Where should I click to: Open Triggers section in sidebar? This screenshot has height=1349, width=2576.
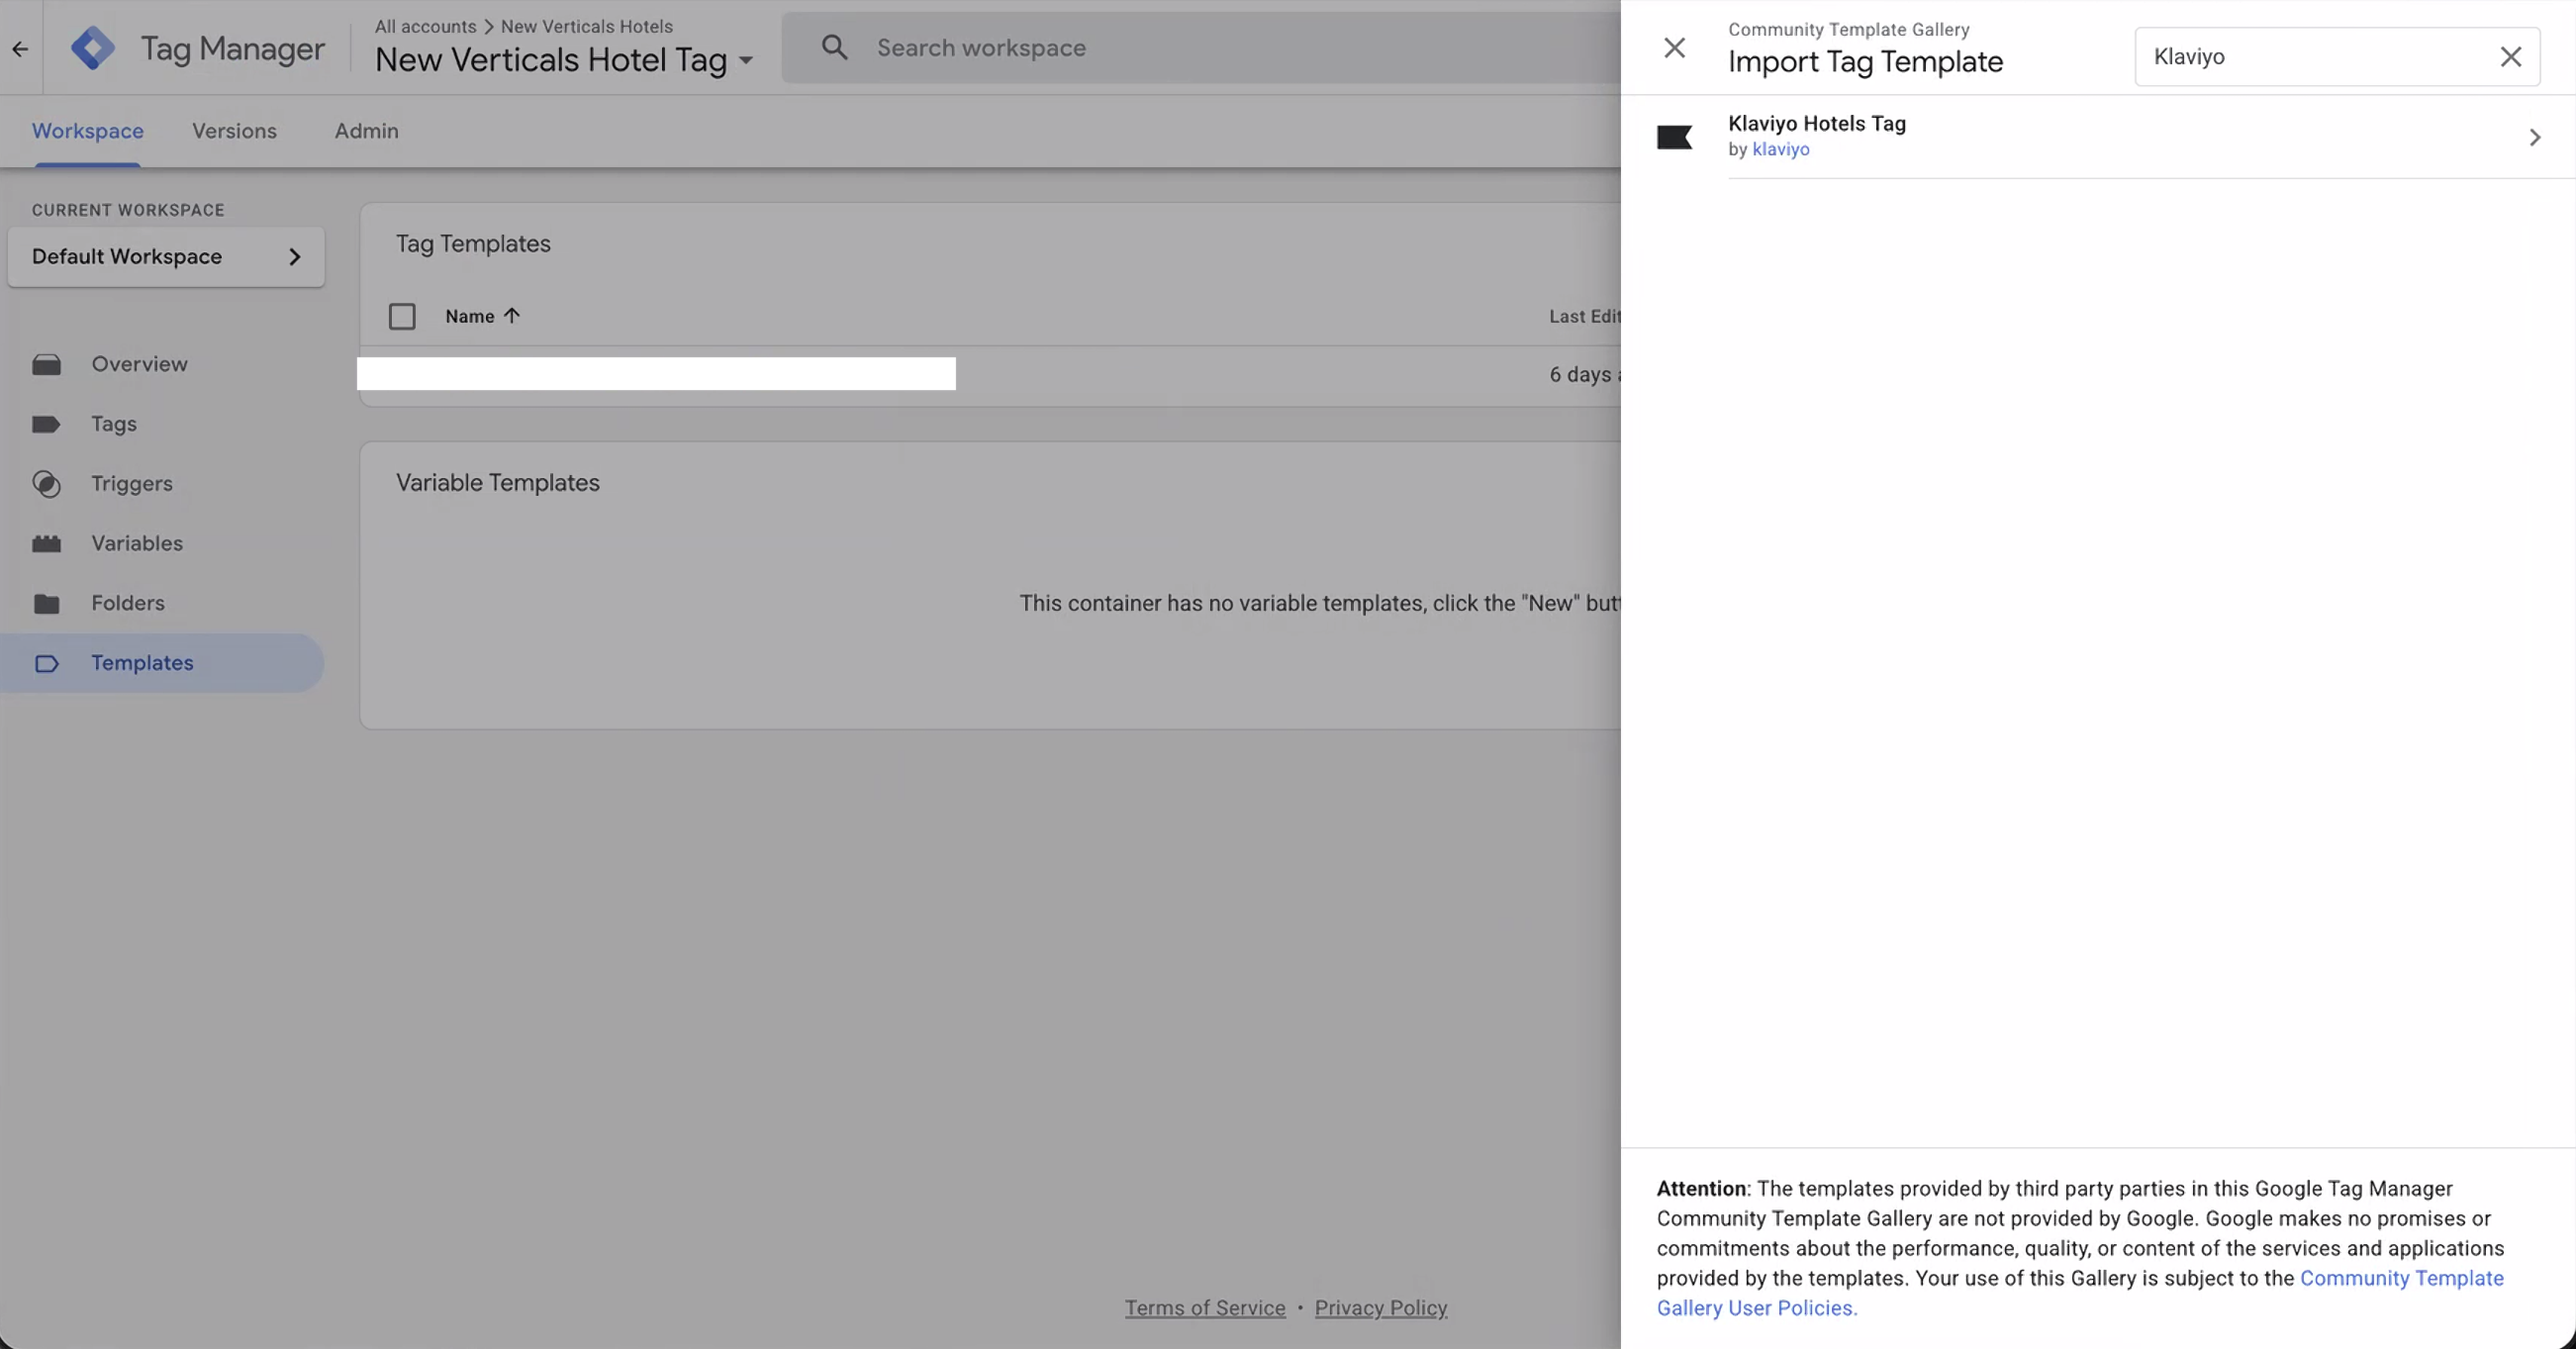(x=131, y=484)
